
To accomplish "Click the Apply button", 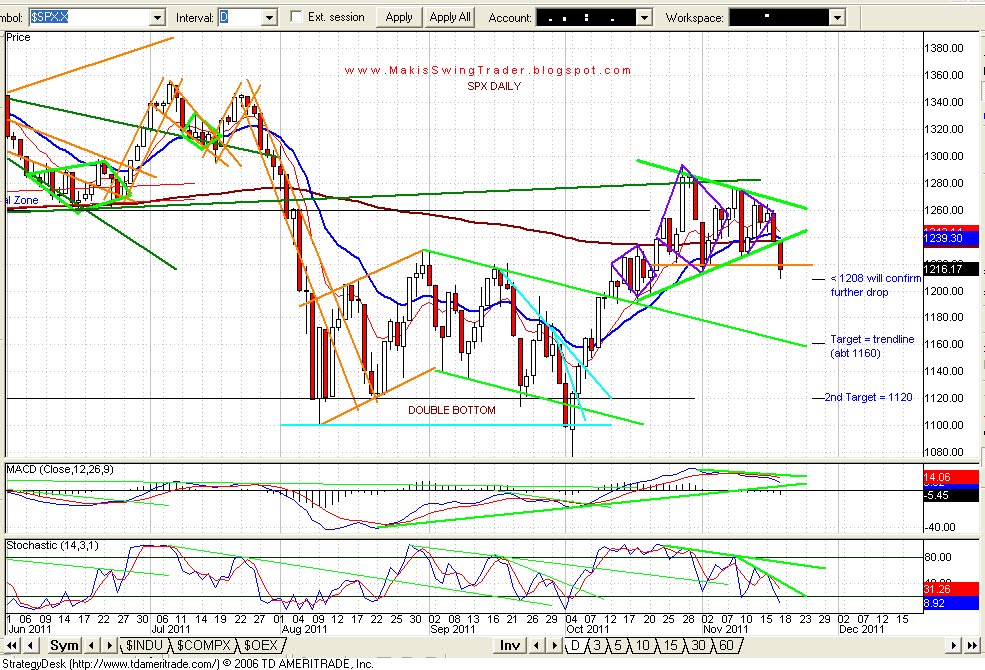I will (x=399, y=17).
